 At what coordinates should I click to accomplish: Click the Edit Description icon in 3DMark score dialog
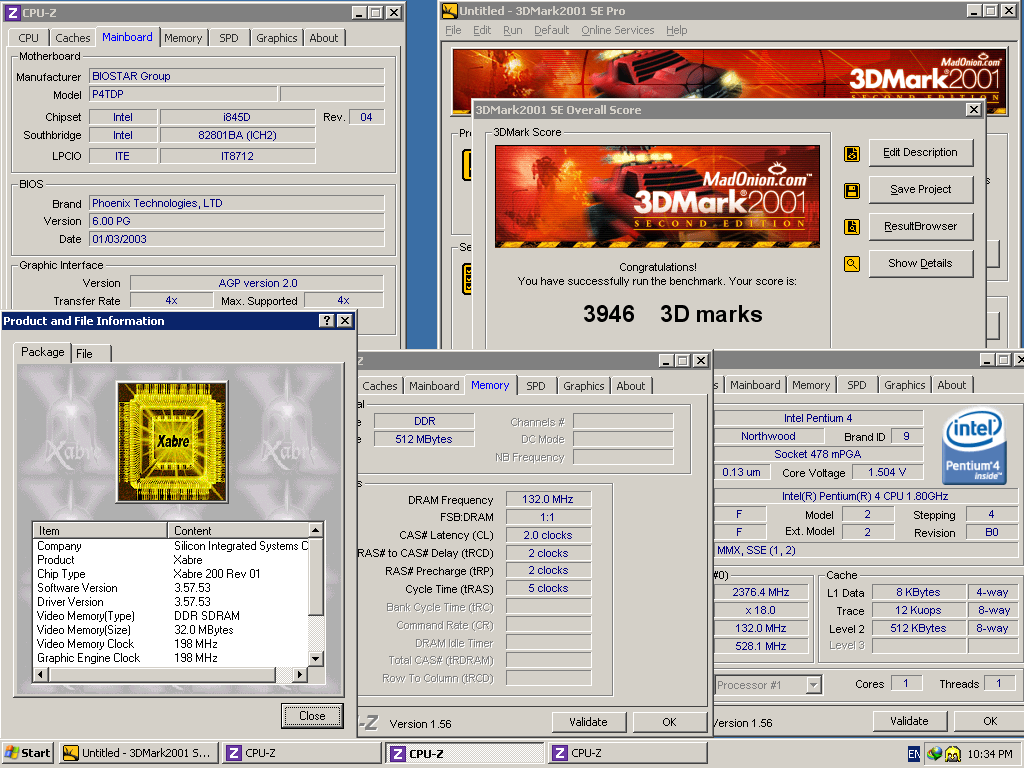[x=852, y=154]
